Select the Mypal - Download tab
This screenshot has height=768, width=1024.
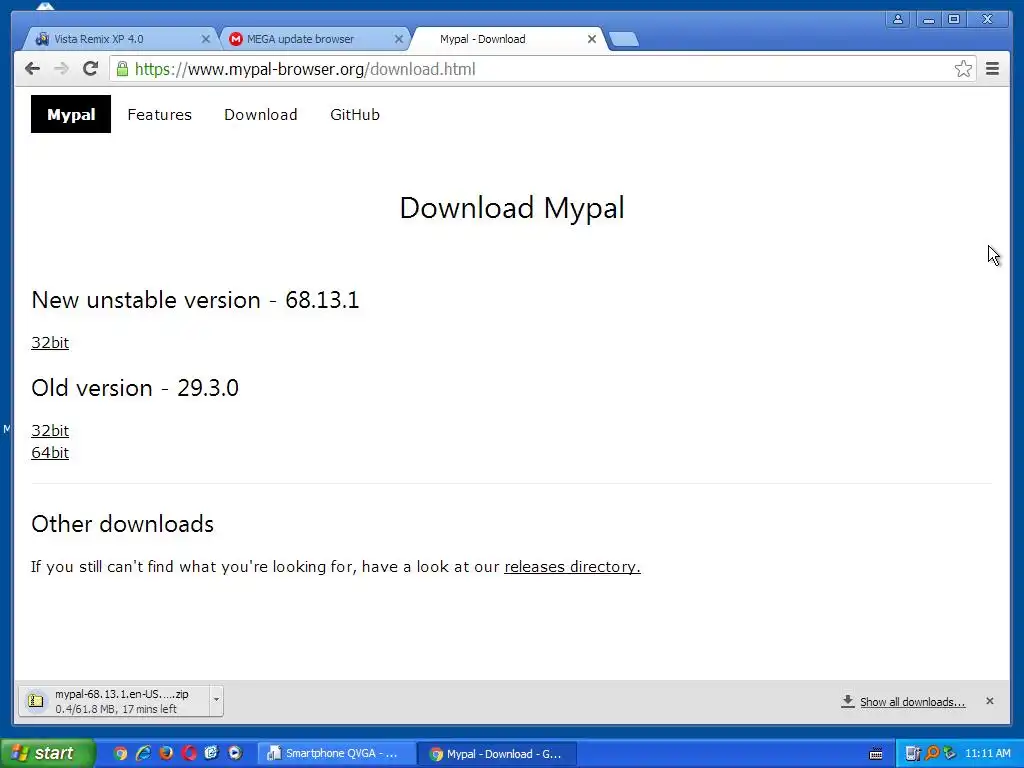coord(507,39)
